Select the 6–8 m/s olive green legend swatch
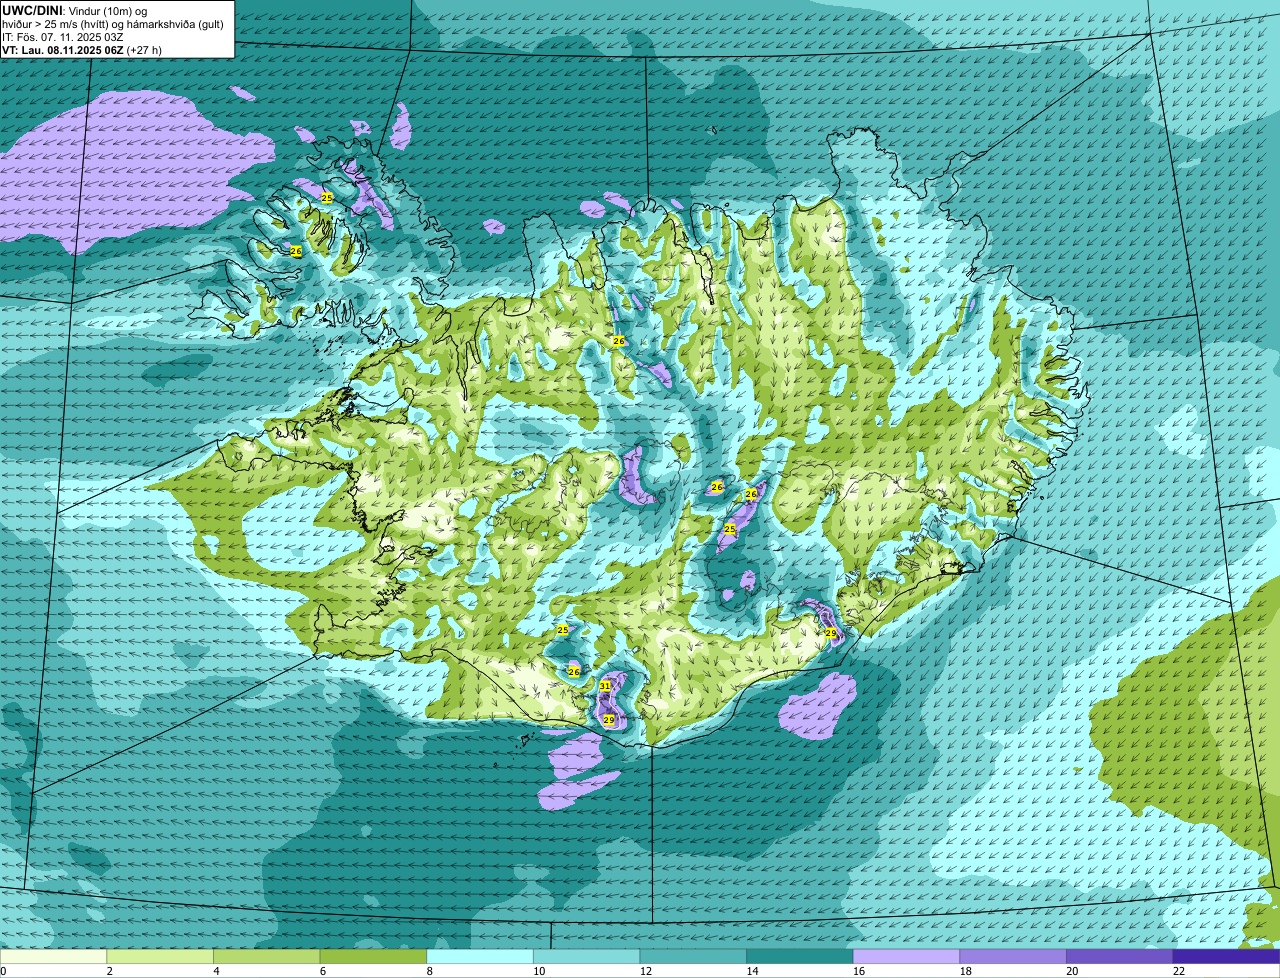Viewport: 1280px width, 978px height. [373, 956]
